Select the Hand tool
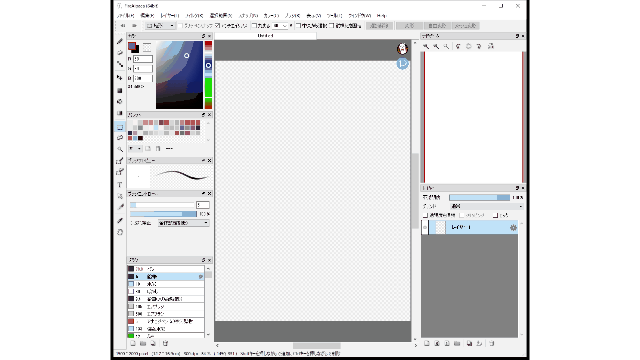Screen dimensions: 640x360 120,232
